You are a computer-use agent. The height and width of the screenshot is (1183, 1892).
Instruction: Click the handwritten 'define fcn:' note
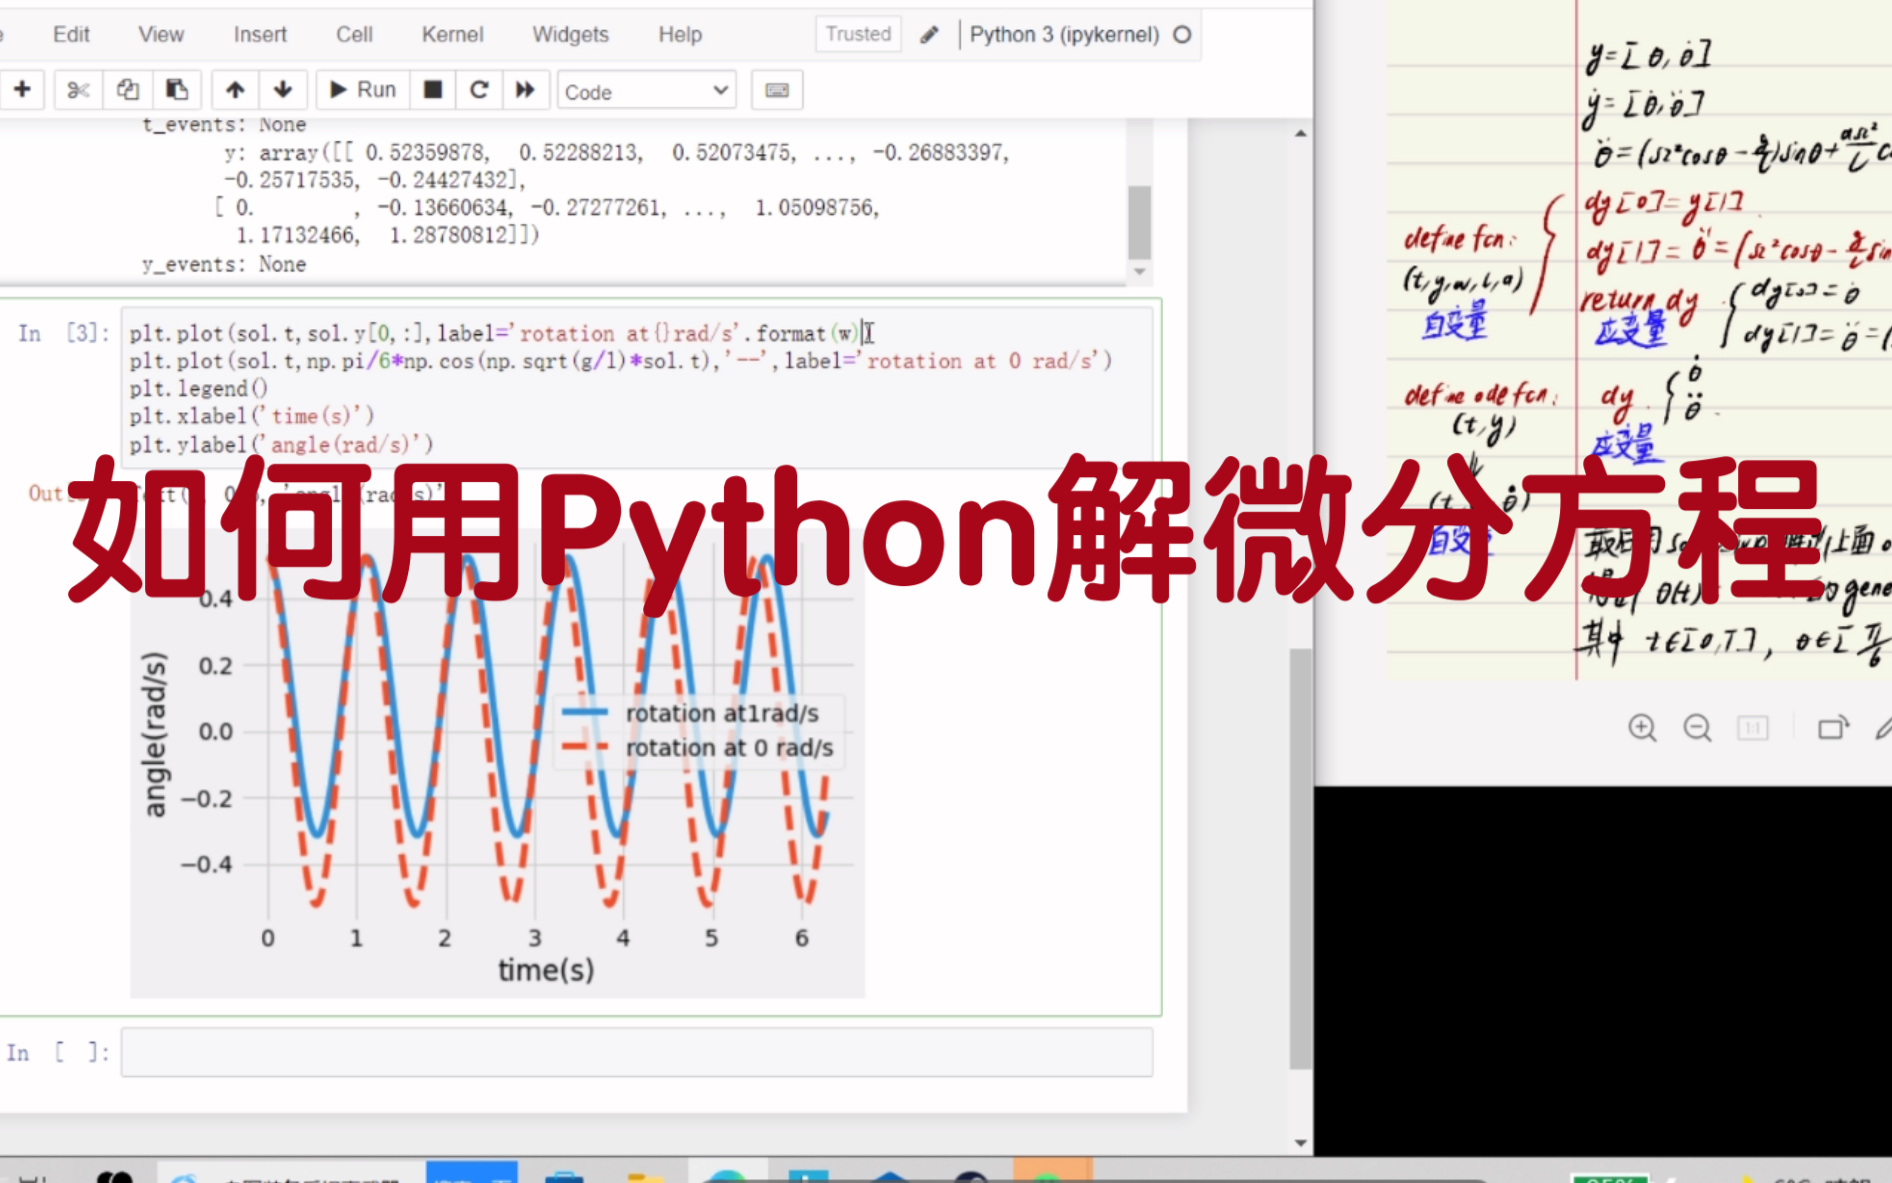point(1459,238)
